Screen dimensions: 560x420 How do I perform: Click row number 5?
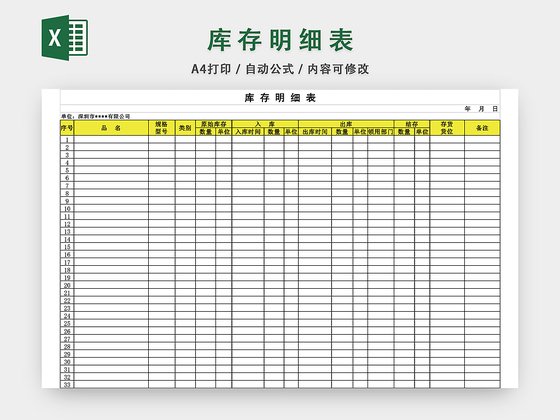click(x=67, y=170)
